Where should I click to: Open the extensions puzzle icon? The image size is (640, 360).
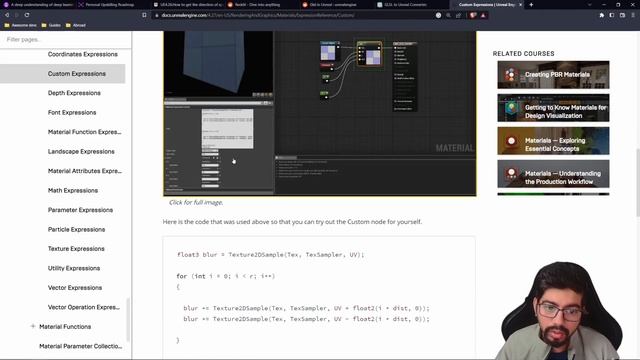pyautogui.click(x=602, y=15)
